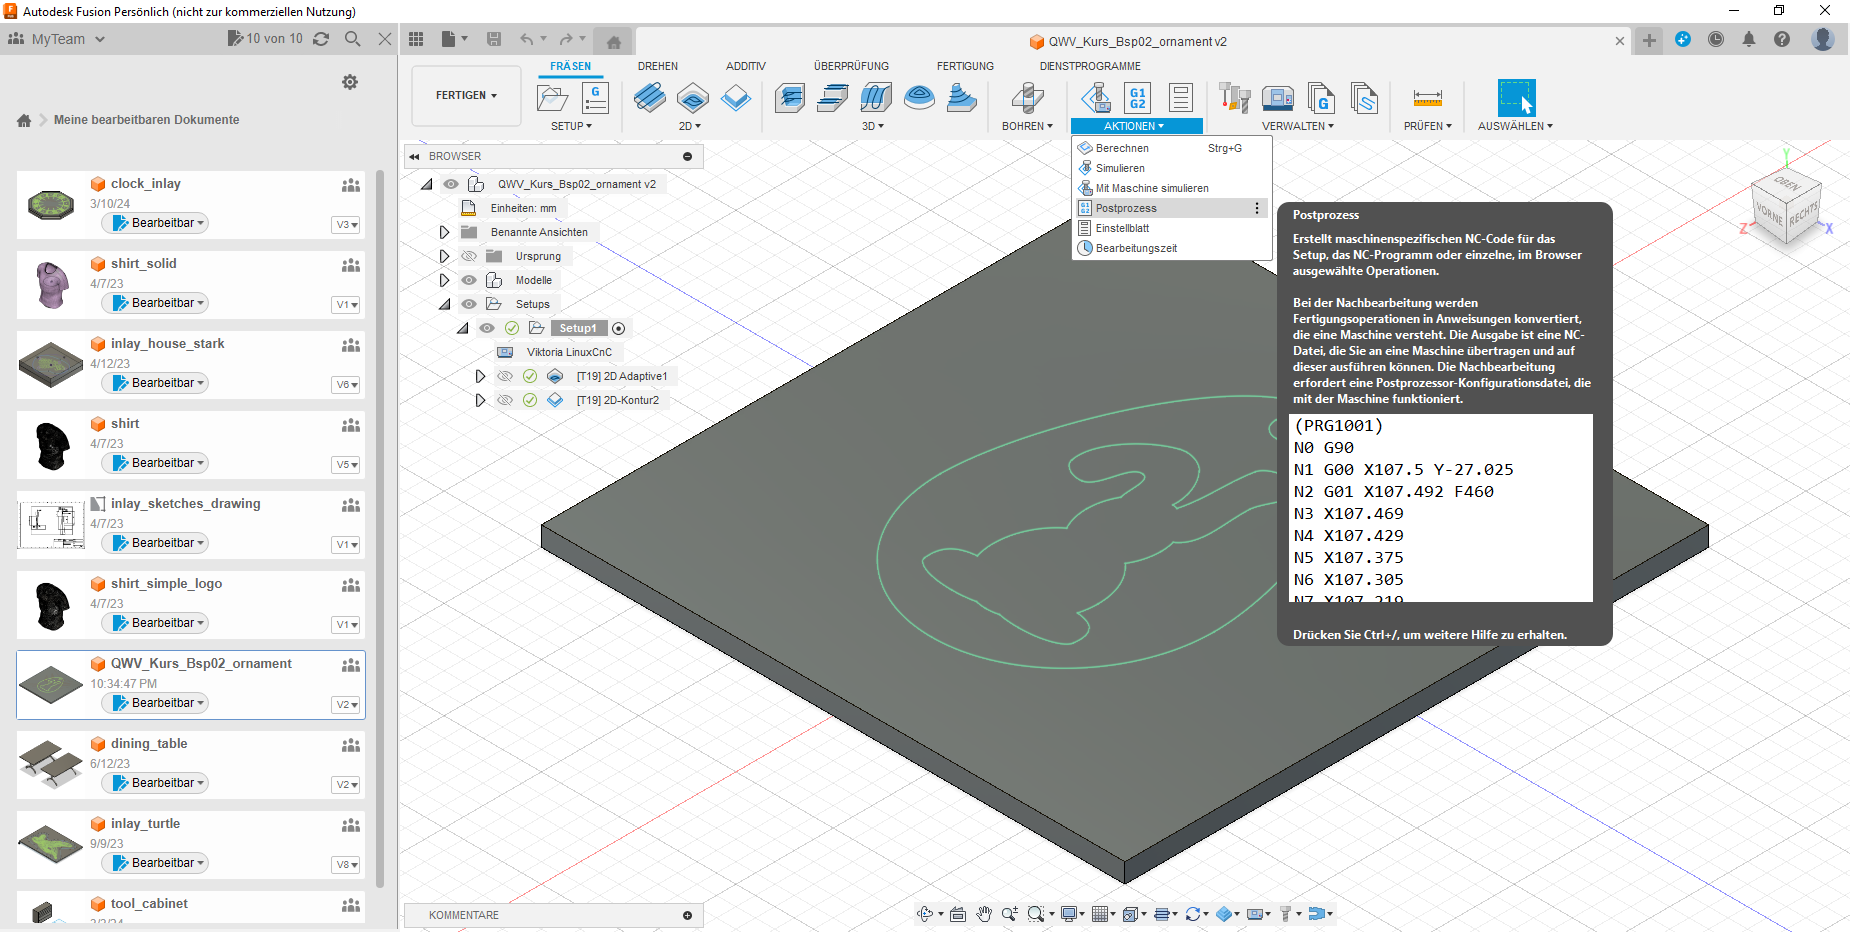This screenshot has height=932, width=1850.
Task: Activate Setup1 using its radio button
Action: [619, 329]
